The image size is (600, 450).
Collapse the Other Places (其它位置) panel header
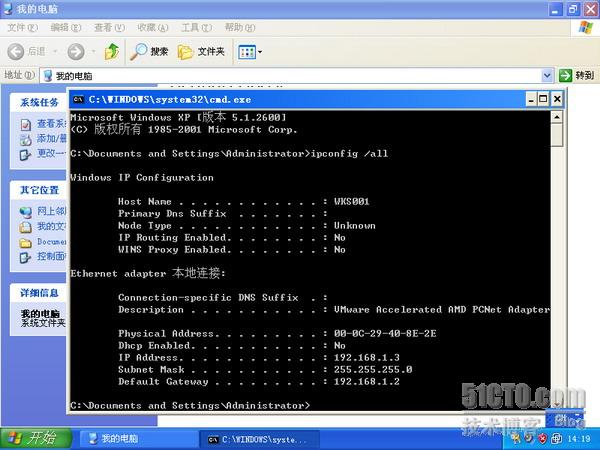(38, 190)
